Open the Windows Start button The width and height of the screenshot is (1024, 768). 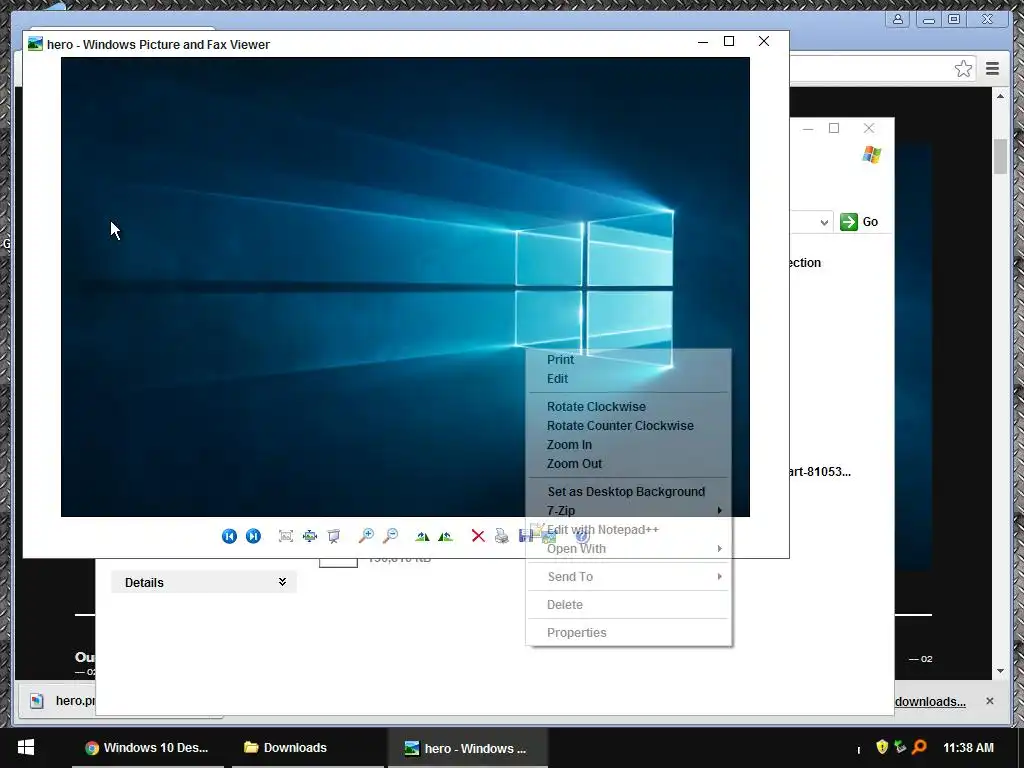coord(26,748)
